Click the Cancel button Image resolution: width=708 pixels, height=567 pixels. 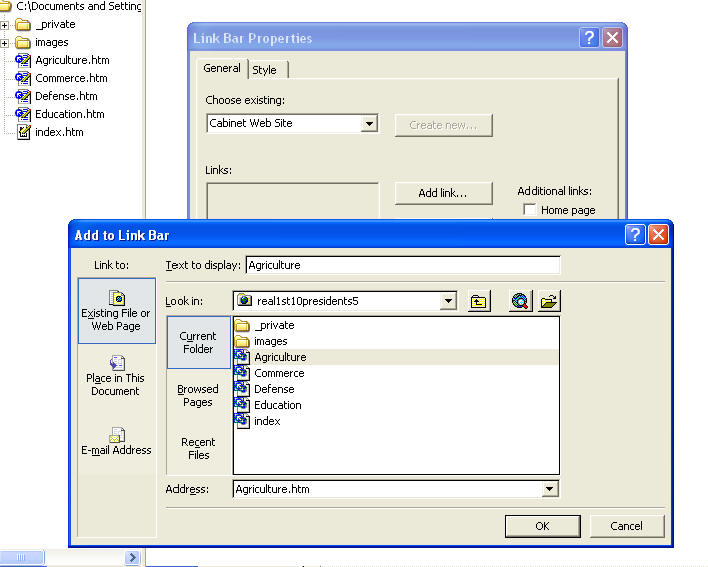point(626,526)
